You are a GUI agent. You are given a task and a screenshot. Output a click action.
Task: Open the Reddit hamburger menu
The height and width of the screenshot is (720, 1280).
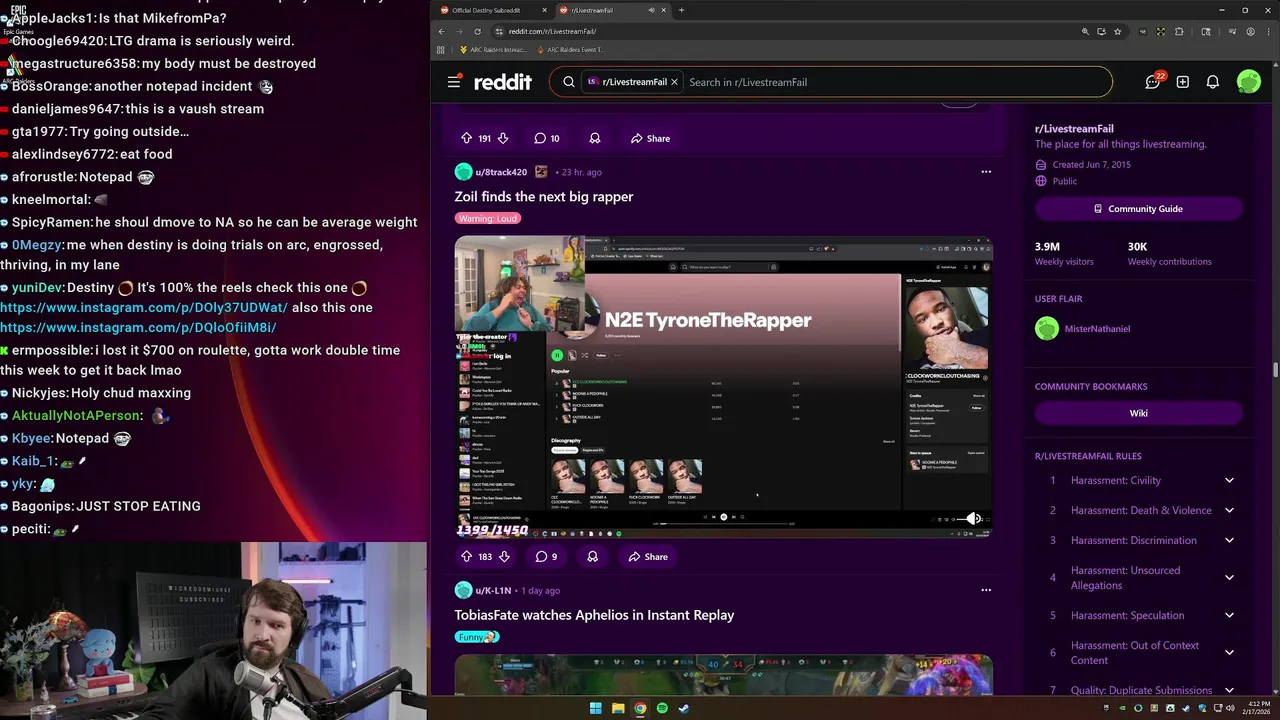[x=454, y=82]
